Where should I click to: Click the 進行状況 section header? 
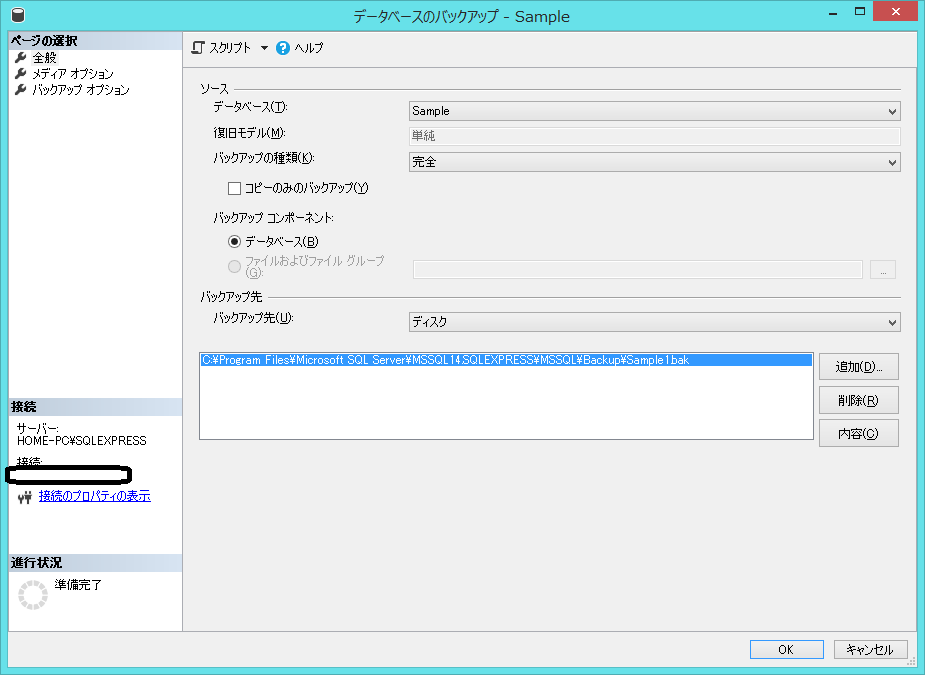tap(95, 563)
